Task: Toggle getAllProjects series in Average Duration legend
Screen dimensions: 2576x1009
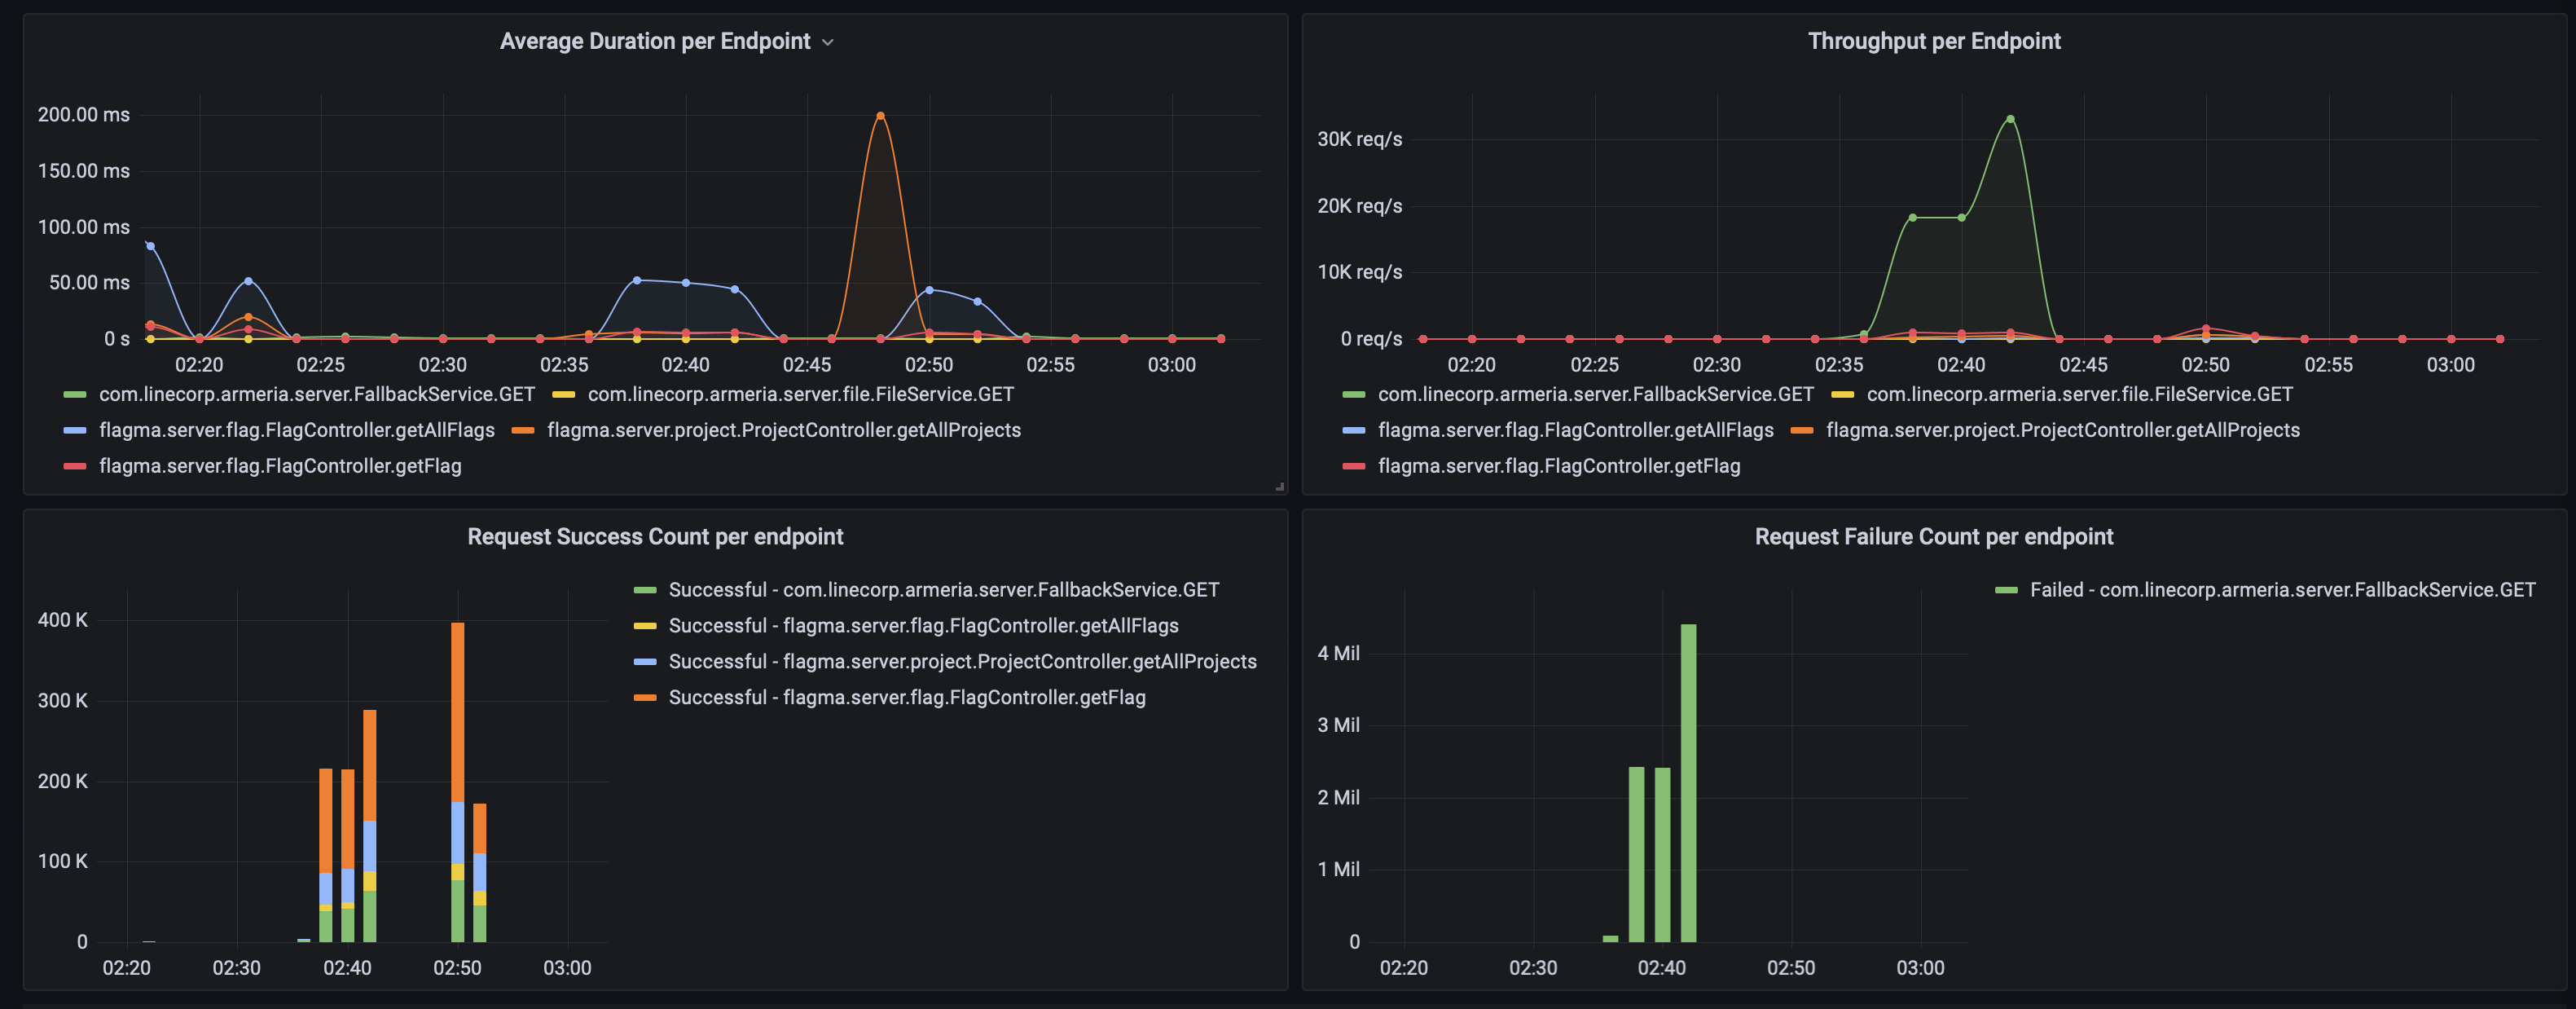Action: click(783, 430)
